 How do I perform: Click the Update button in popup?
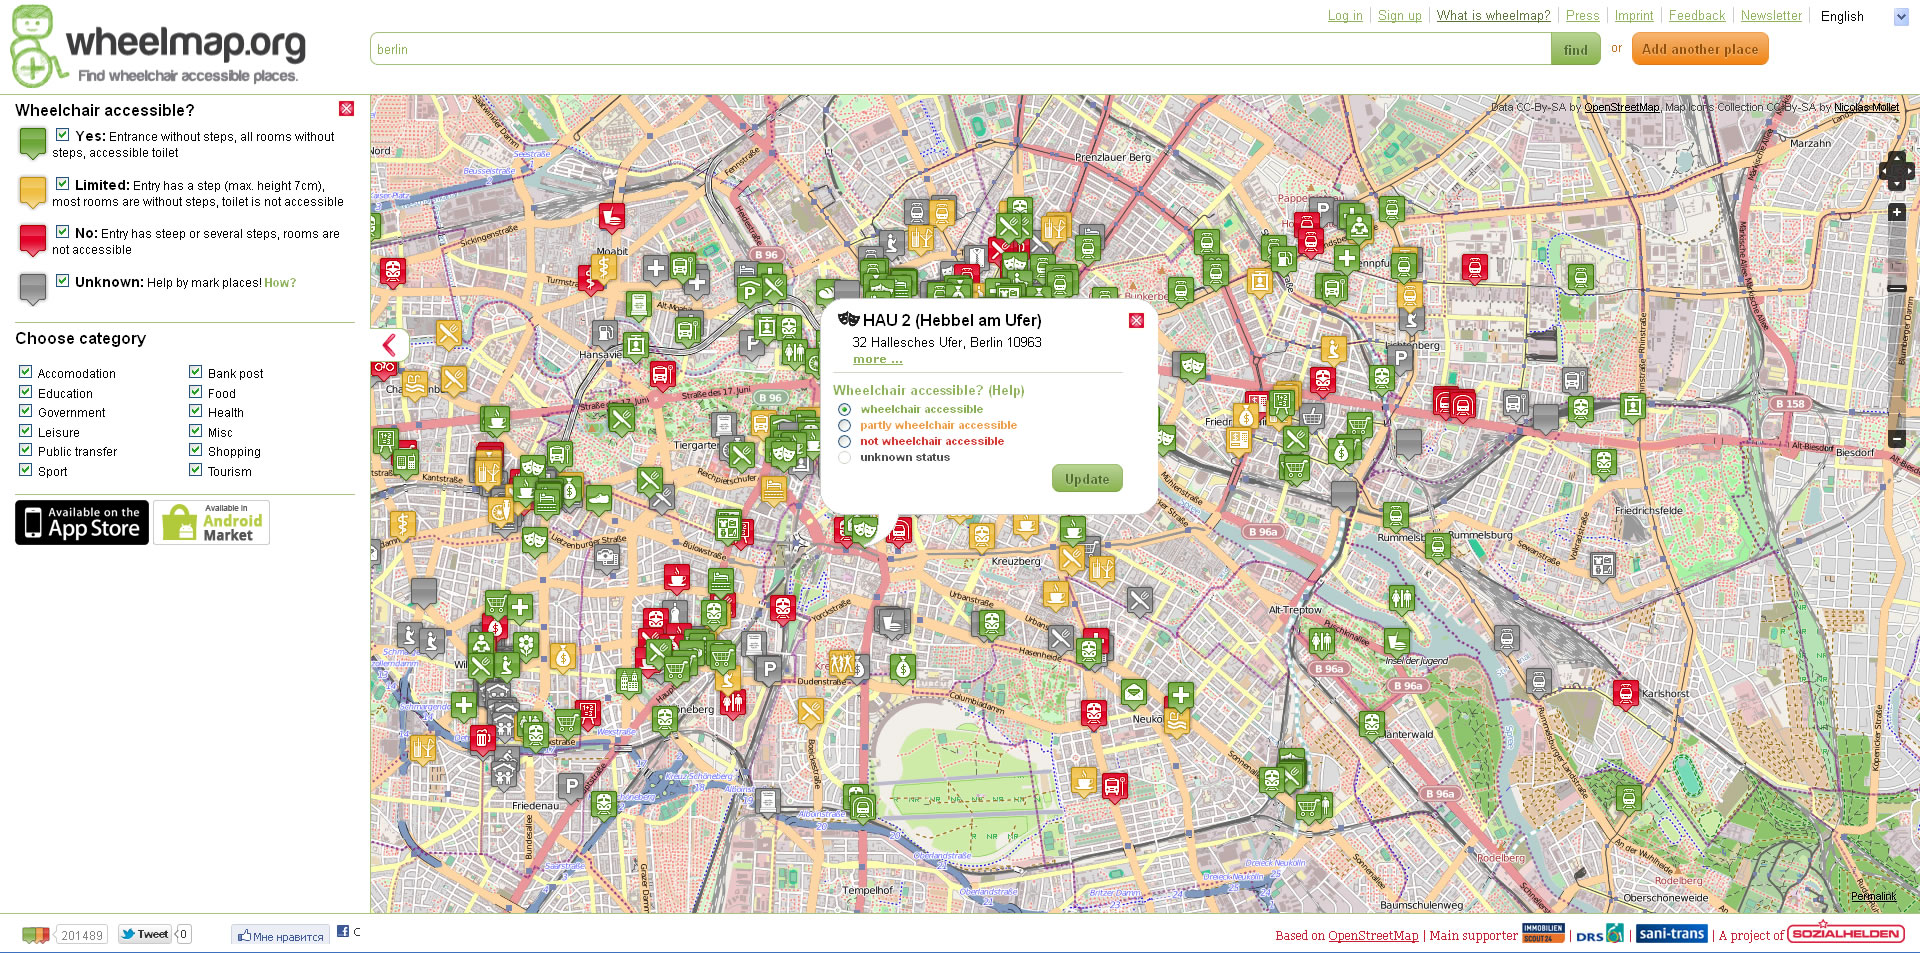tap(1087, 479)
